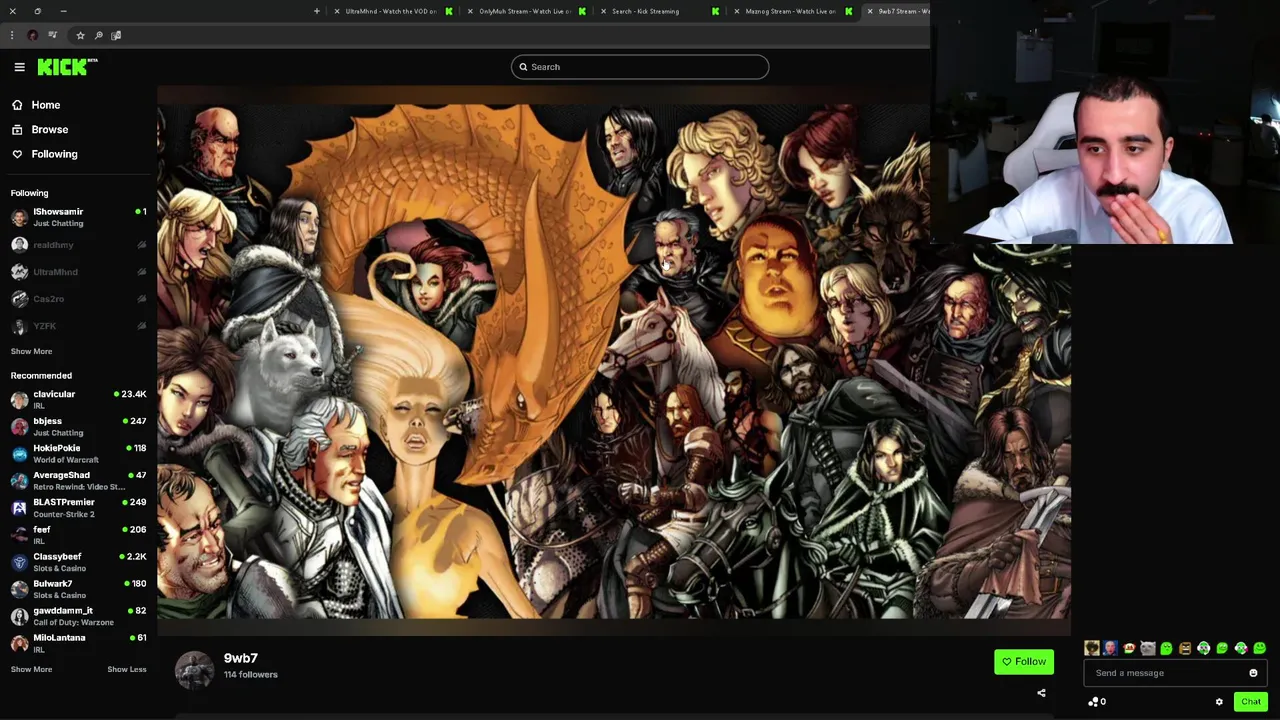Insert the last green smiley emote
This screenshot has width=1280, height=720.
[1260, 648]
